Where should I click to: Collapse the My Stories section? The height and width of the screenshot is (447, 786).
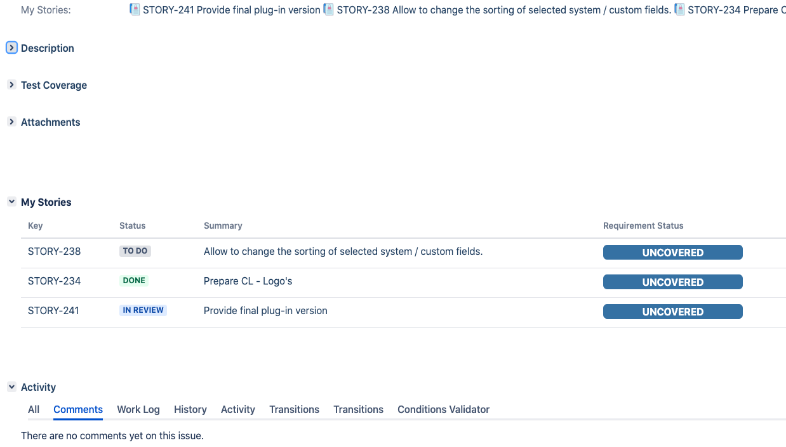[12, 202]
